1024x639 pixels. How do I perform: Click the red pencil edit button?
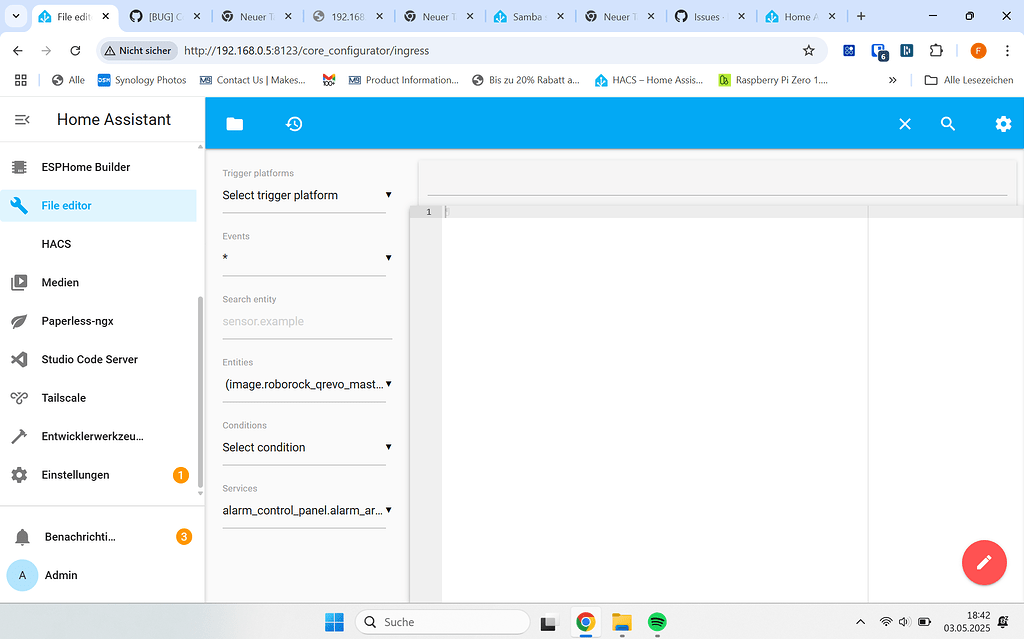point(984,562)
